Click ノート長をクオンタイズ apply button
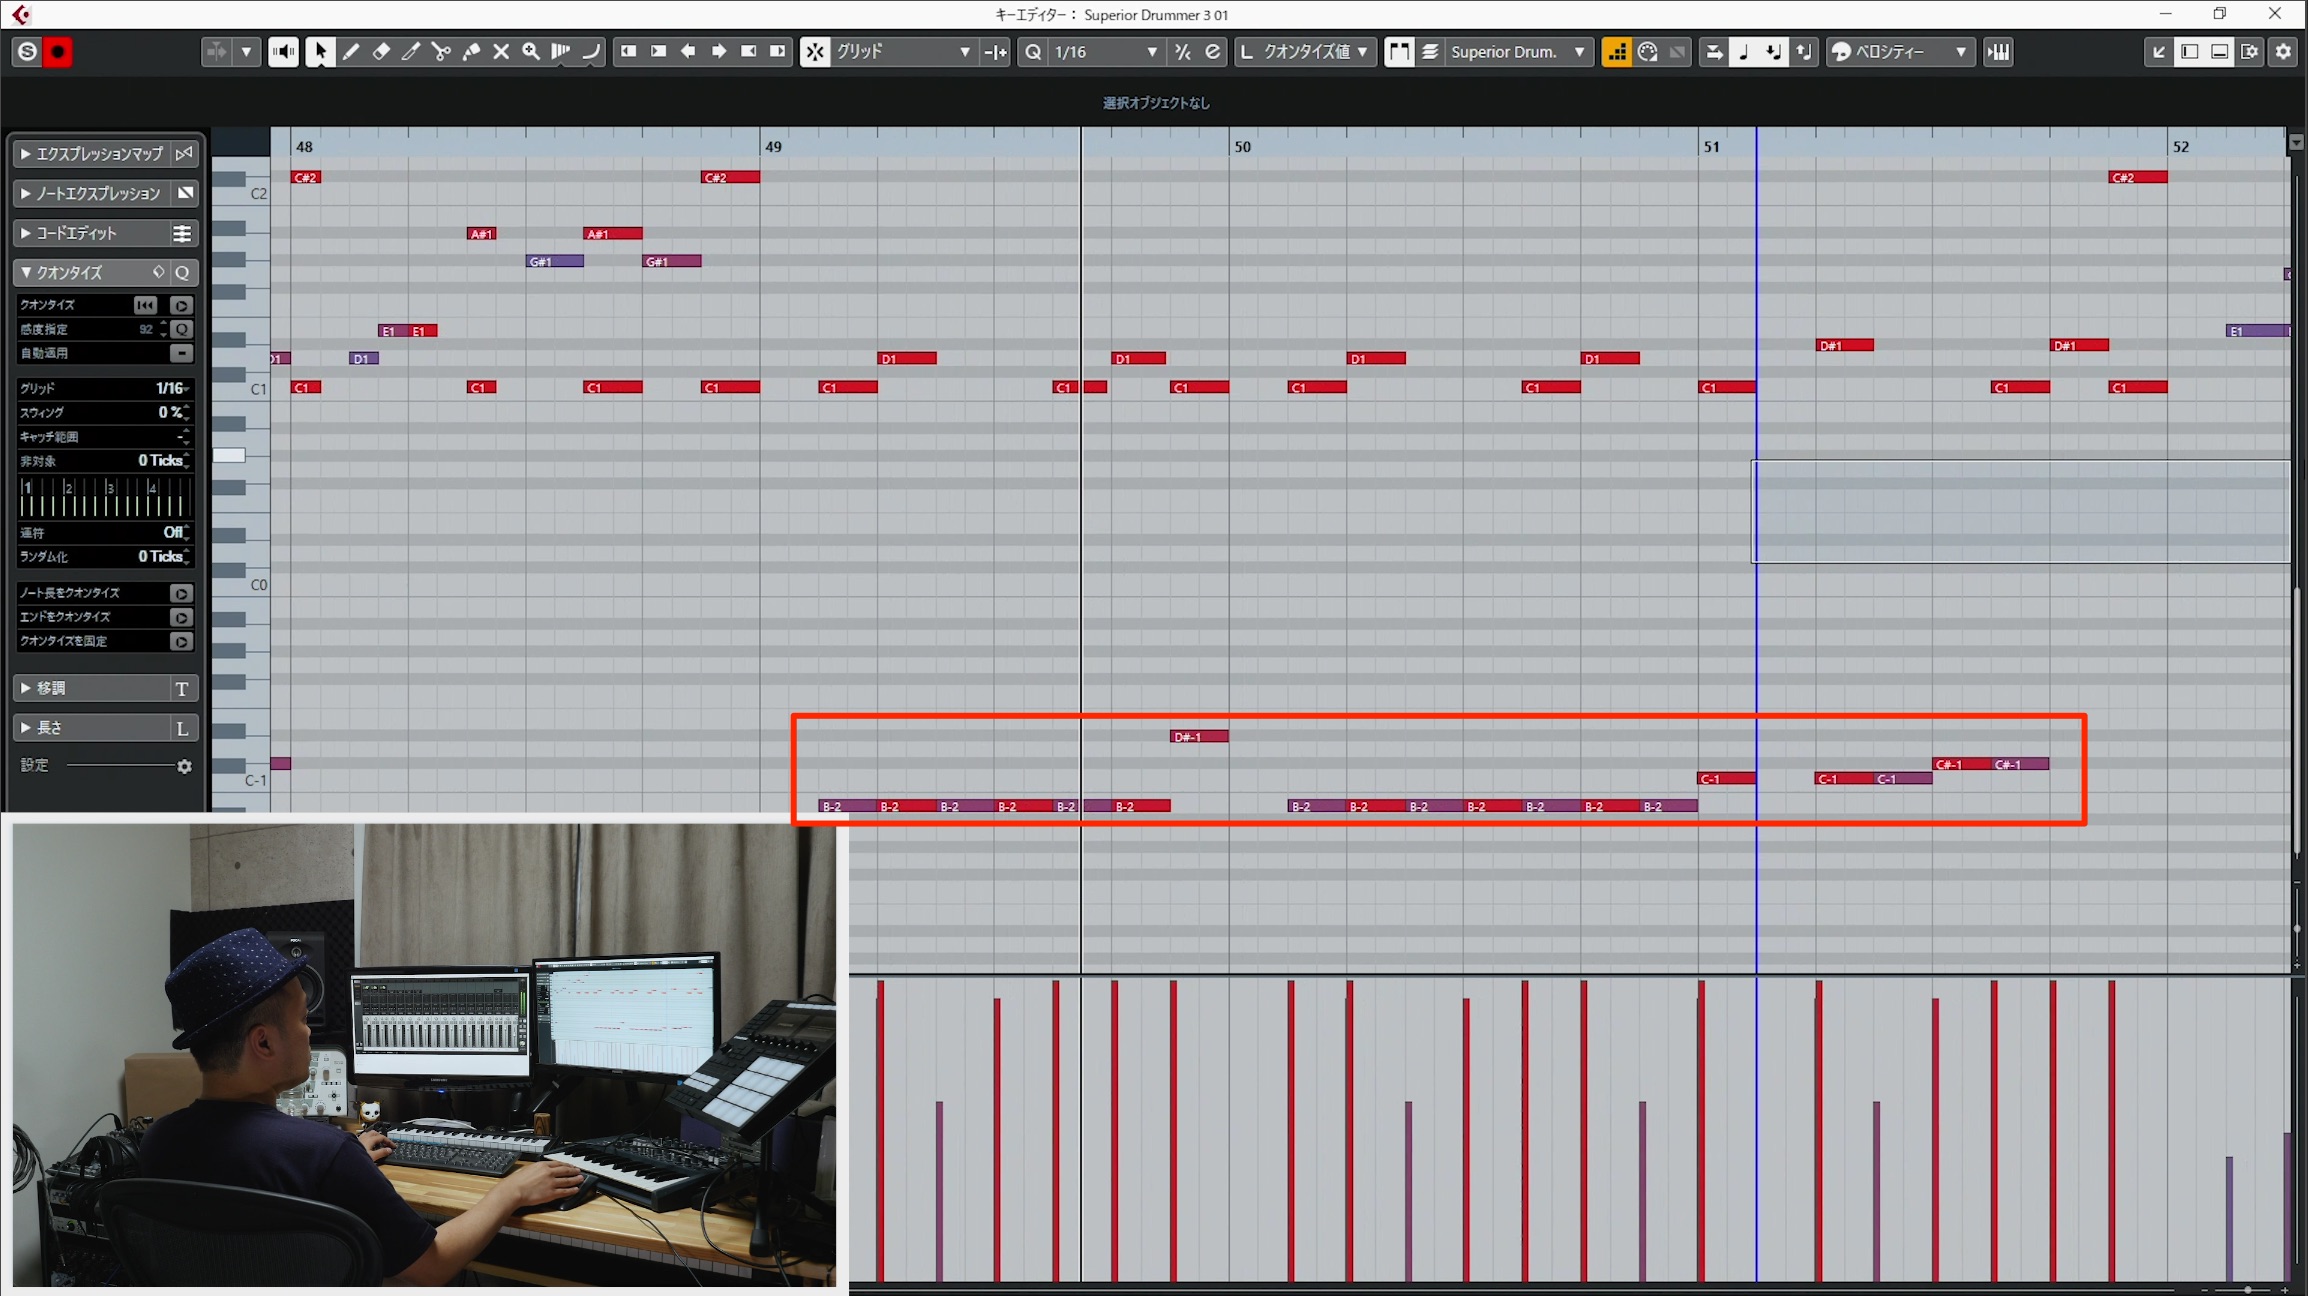The image size is (2308, 1296). coord(181,593)
